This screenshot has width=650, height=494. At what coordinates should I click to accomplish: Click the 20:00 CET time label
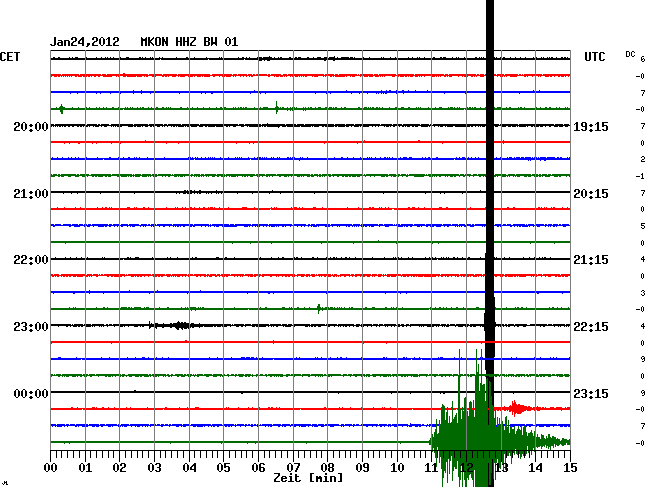(31, 127)
